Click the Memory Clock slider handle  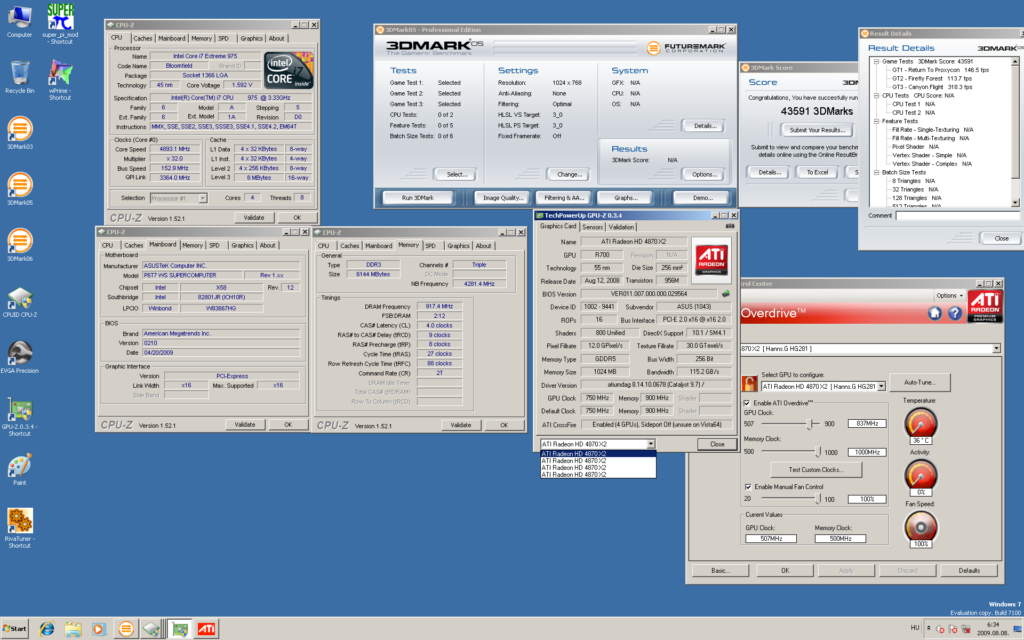point(818,451)
